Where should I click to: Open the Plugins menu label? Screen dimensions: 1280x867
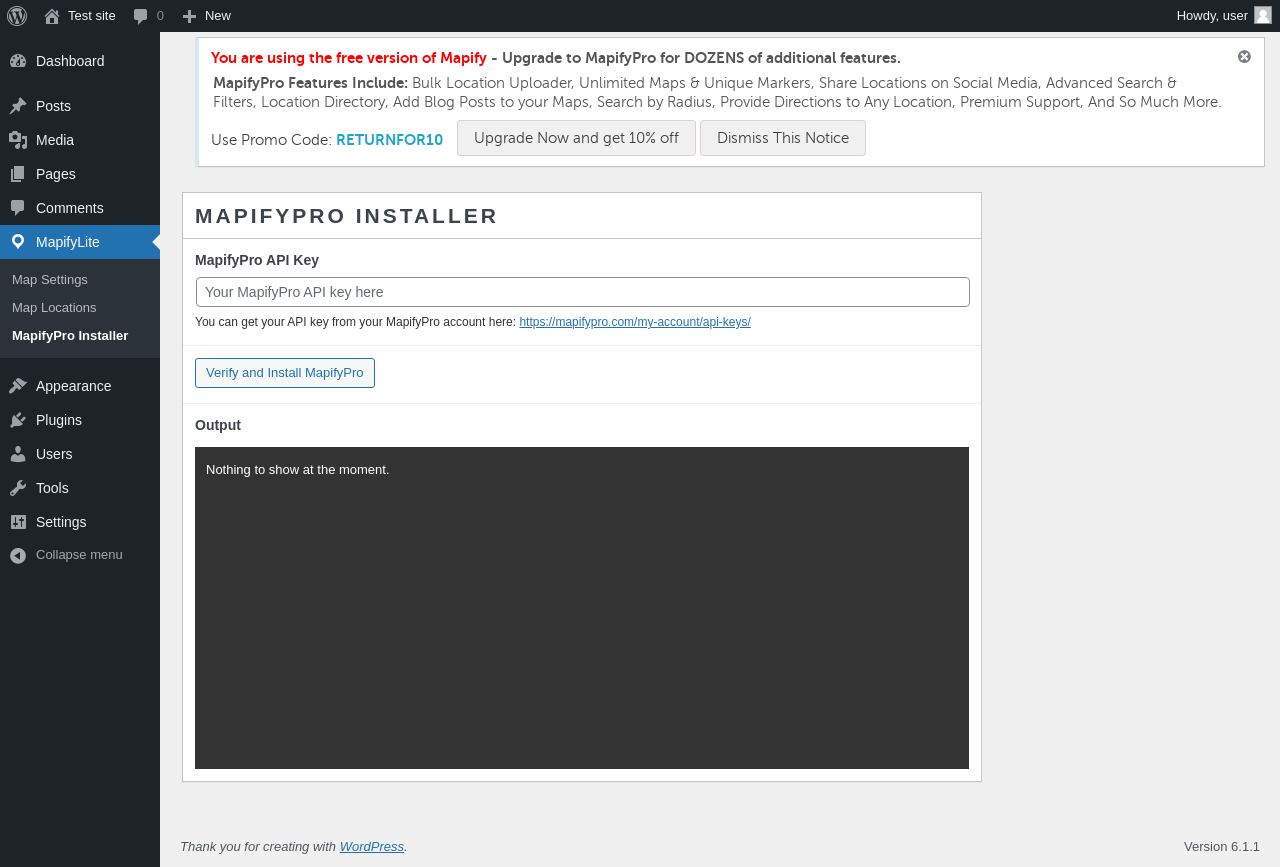click(x=59, y=420)
